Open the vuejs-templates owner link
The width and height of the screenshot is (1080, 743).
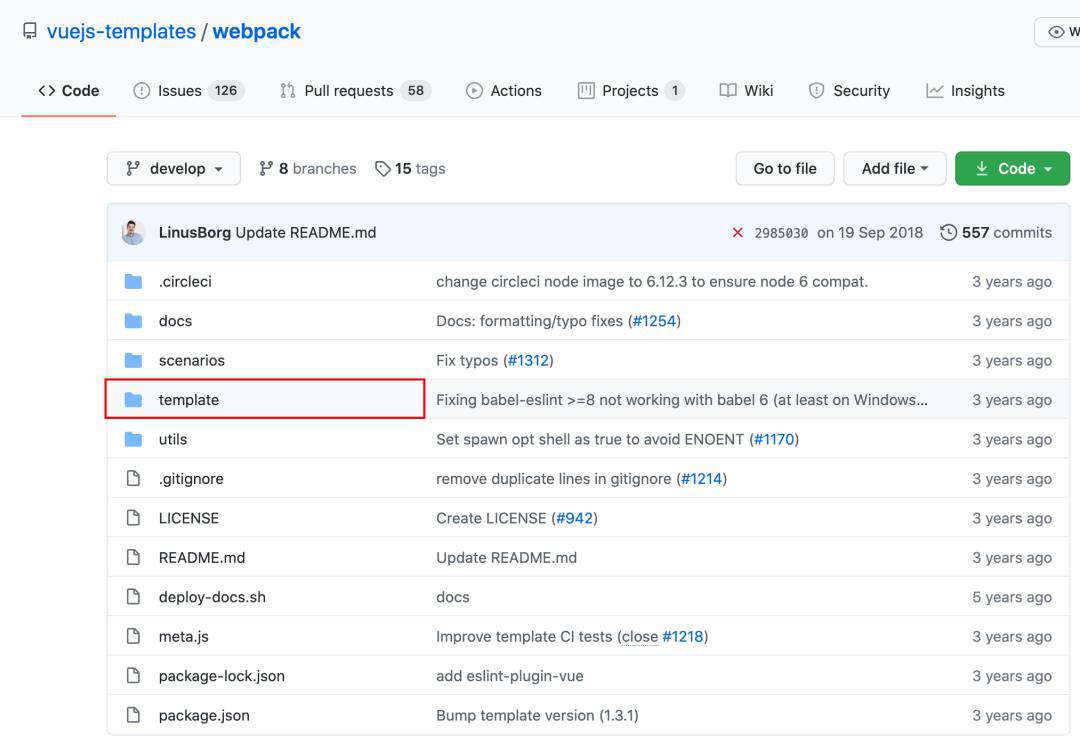pyautogui.click(x=121, y=32)
